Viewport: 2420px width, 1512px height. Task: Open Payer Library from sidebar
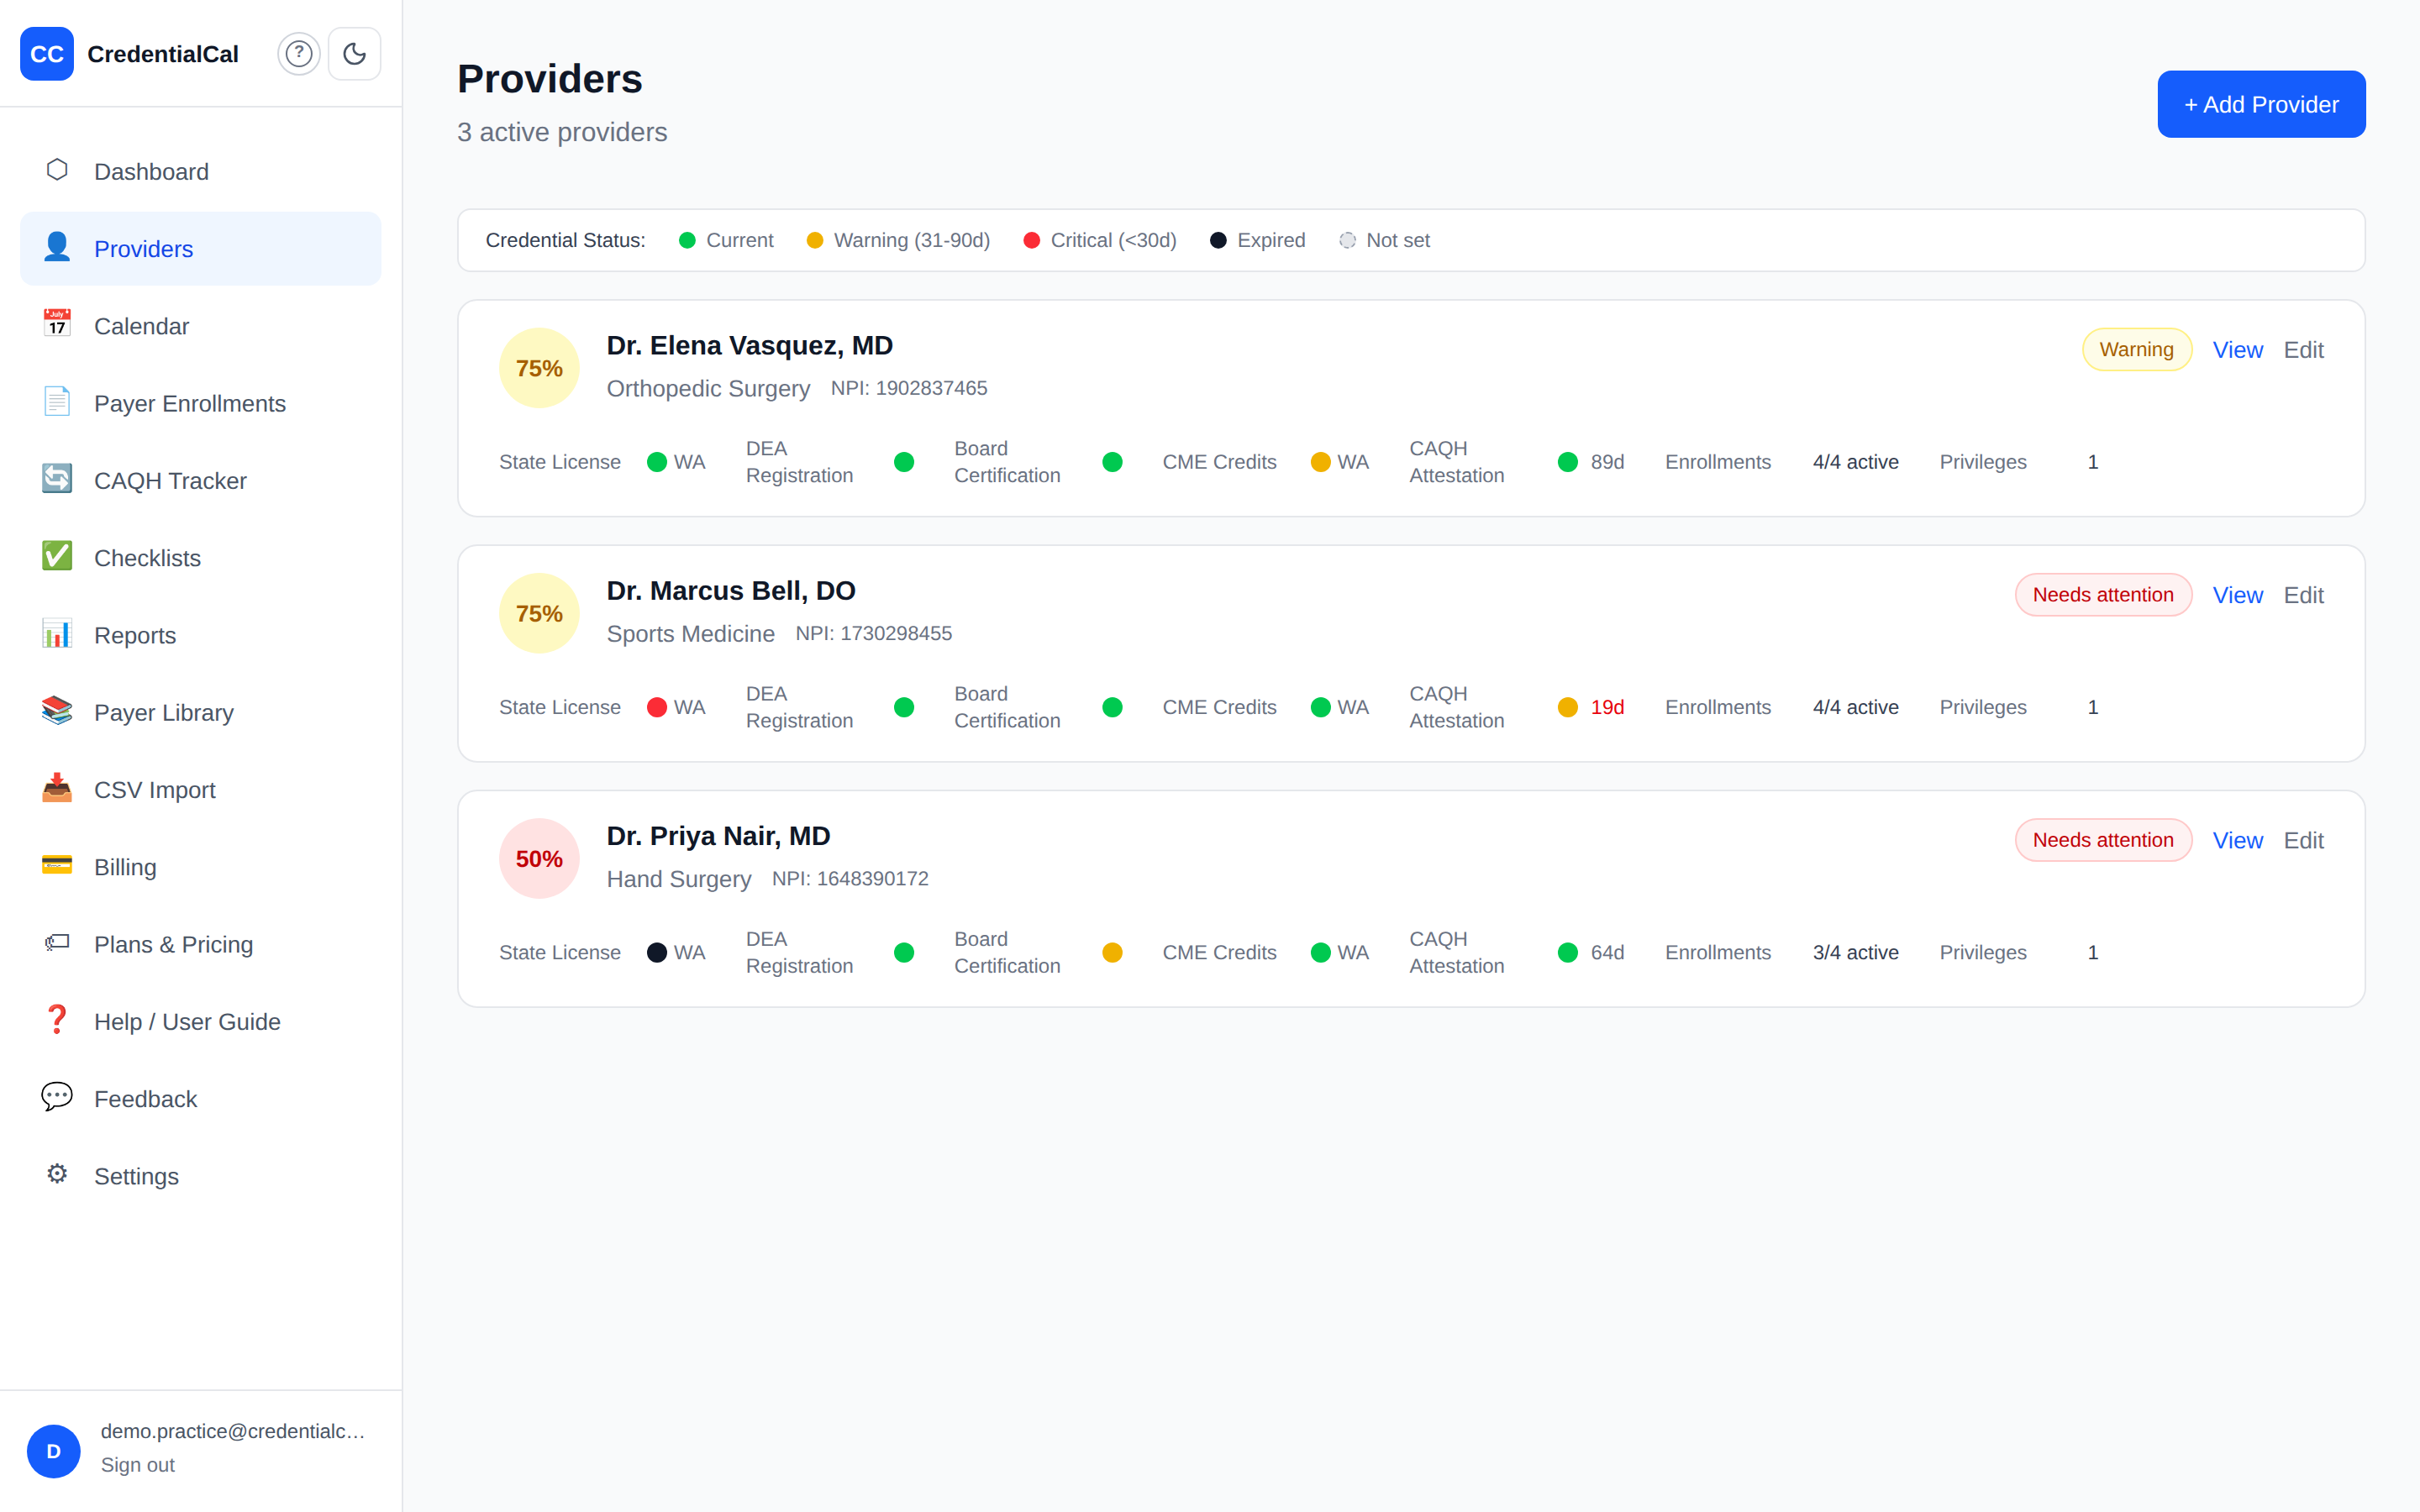coord(200,713)
